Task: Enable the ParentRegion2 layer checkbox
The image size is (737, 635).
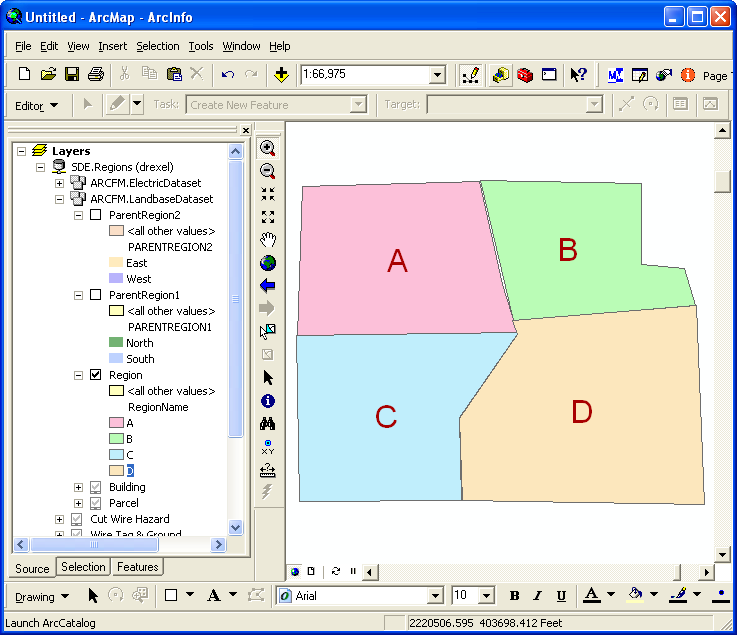Action: (96, 215)
